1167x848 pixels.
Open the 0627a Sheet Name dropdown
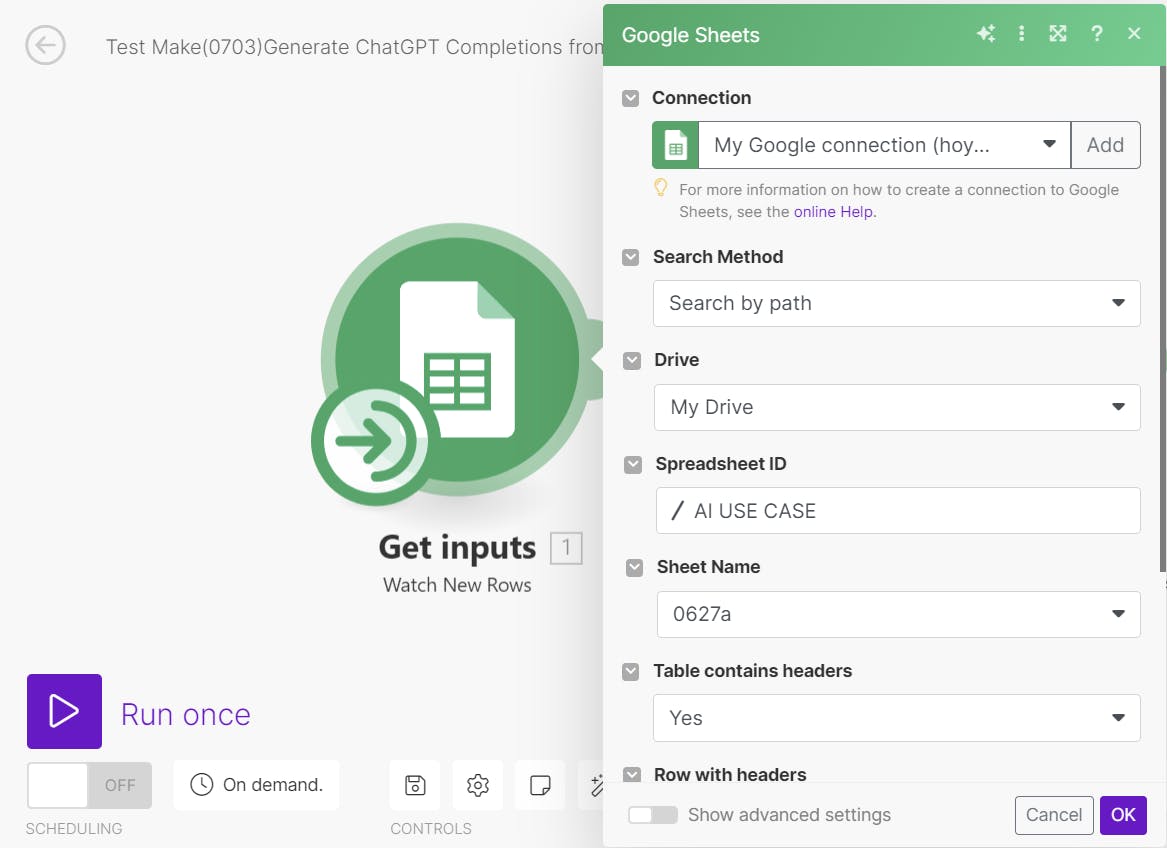pyautogui.click(x=898, y=614)
